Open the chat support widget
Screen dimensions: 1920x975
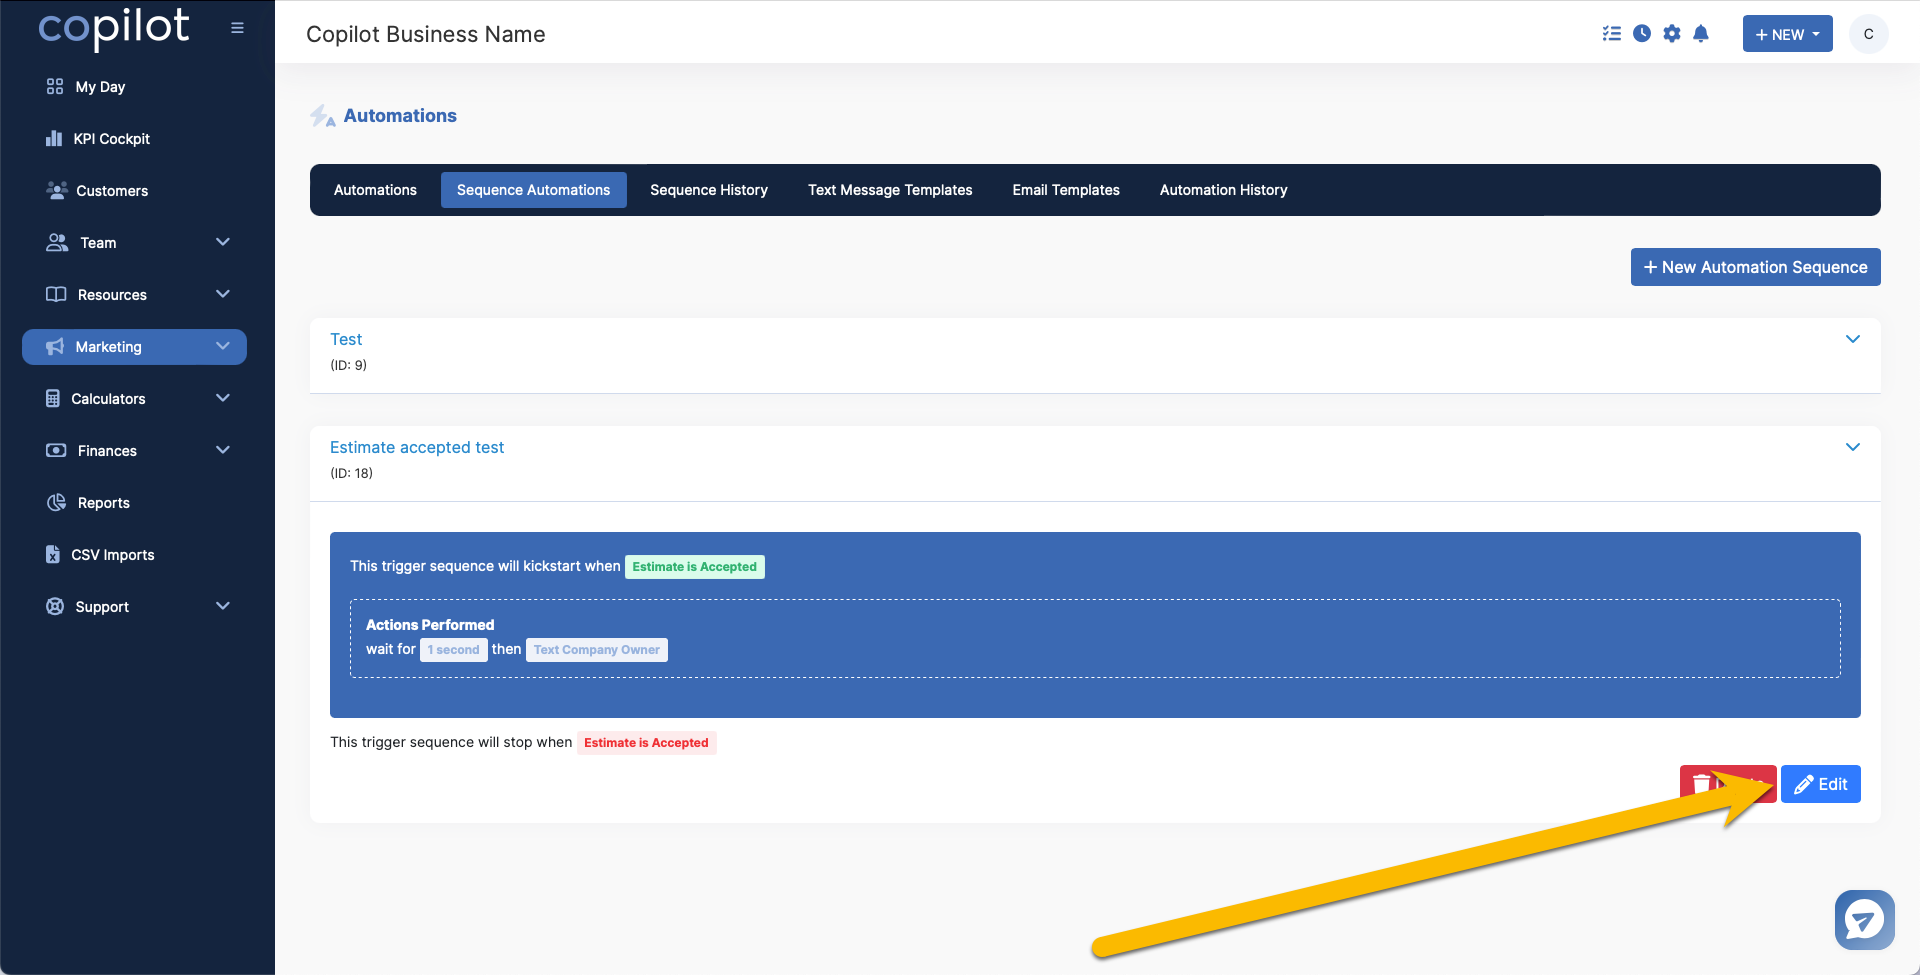1865,920
